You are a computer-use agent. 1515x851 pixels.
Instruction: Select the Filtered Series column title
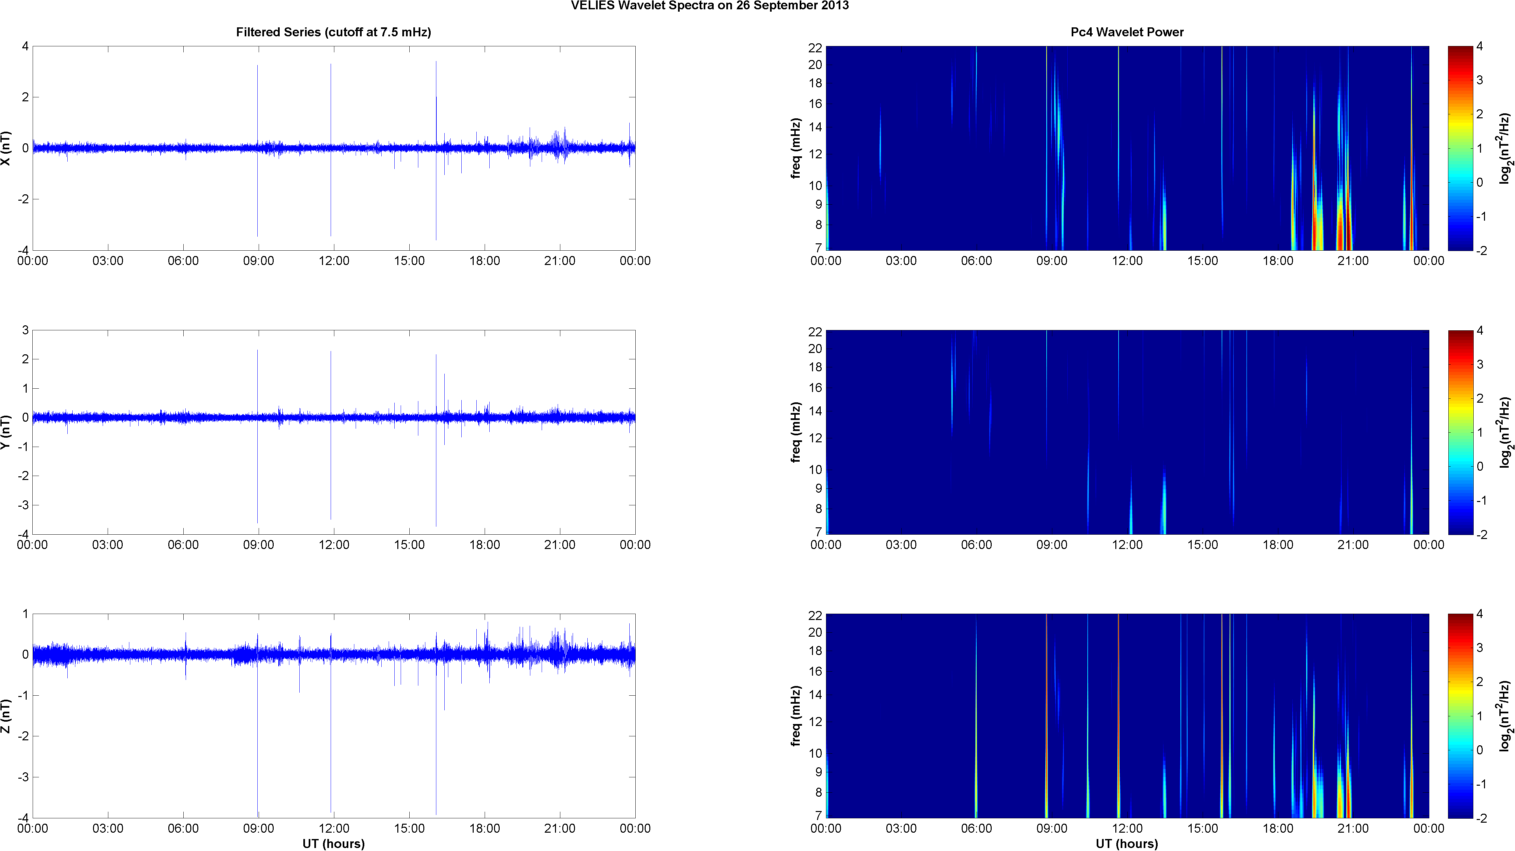click(x=333, y=32)
